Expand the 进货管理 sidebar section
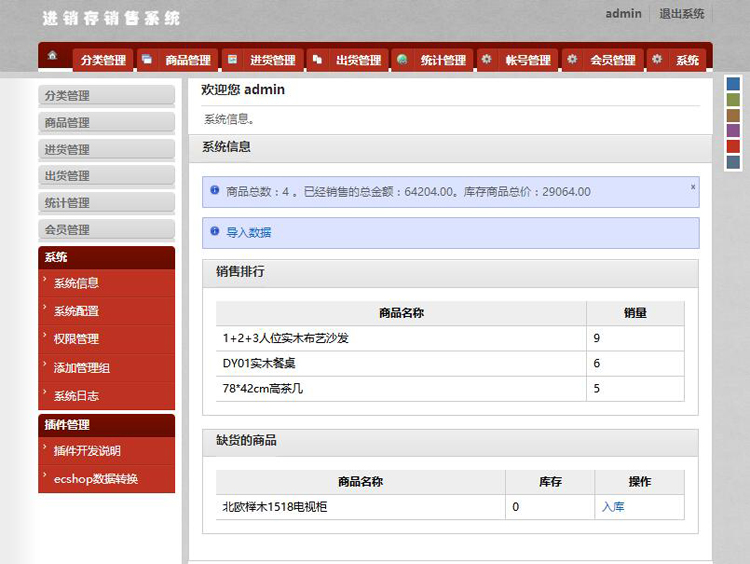 pyautogui.click(x=106, y=149)
